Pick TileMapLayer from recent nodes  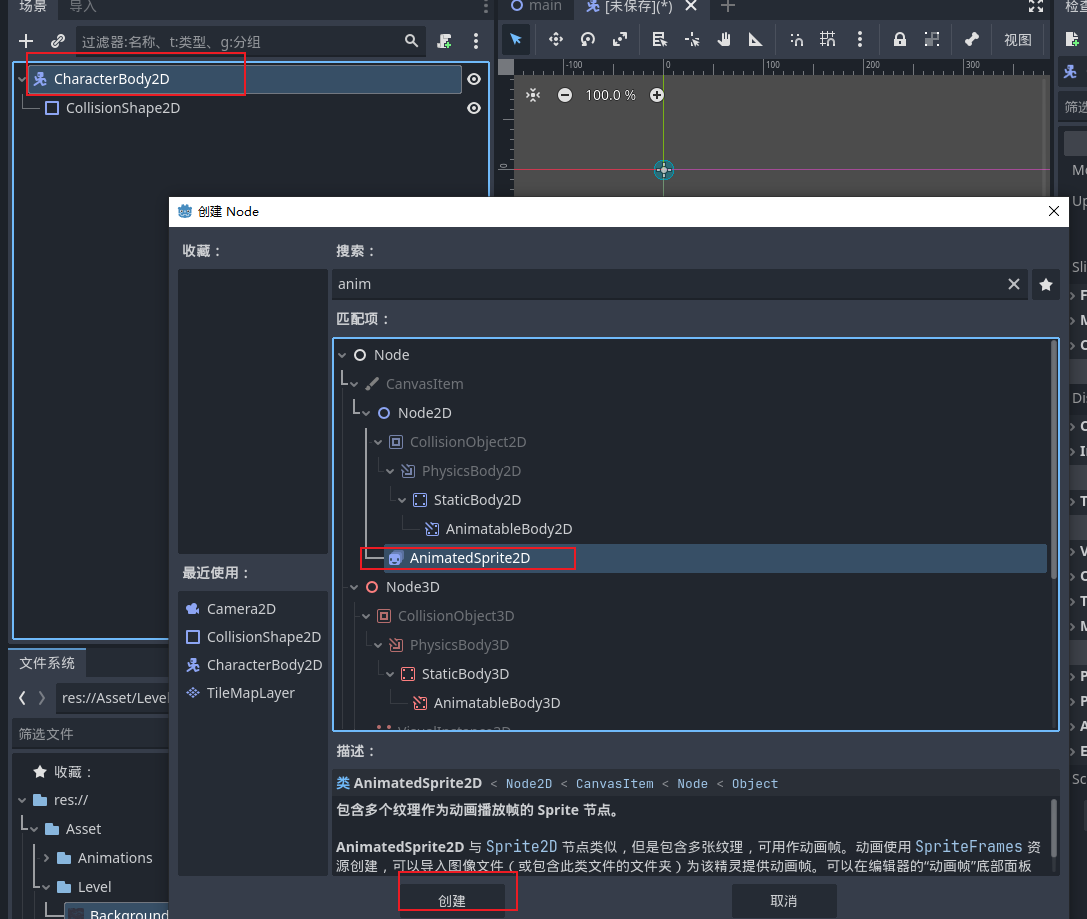pos(250,693)
